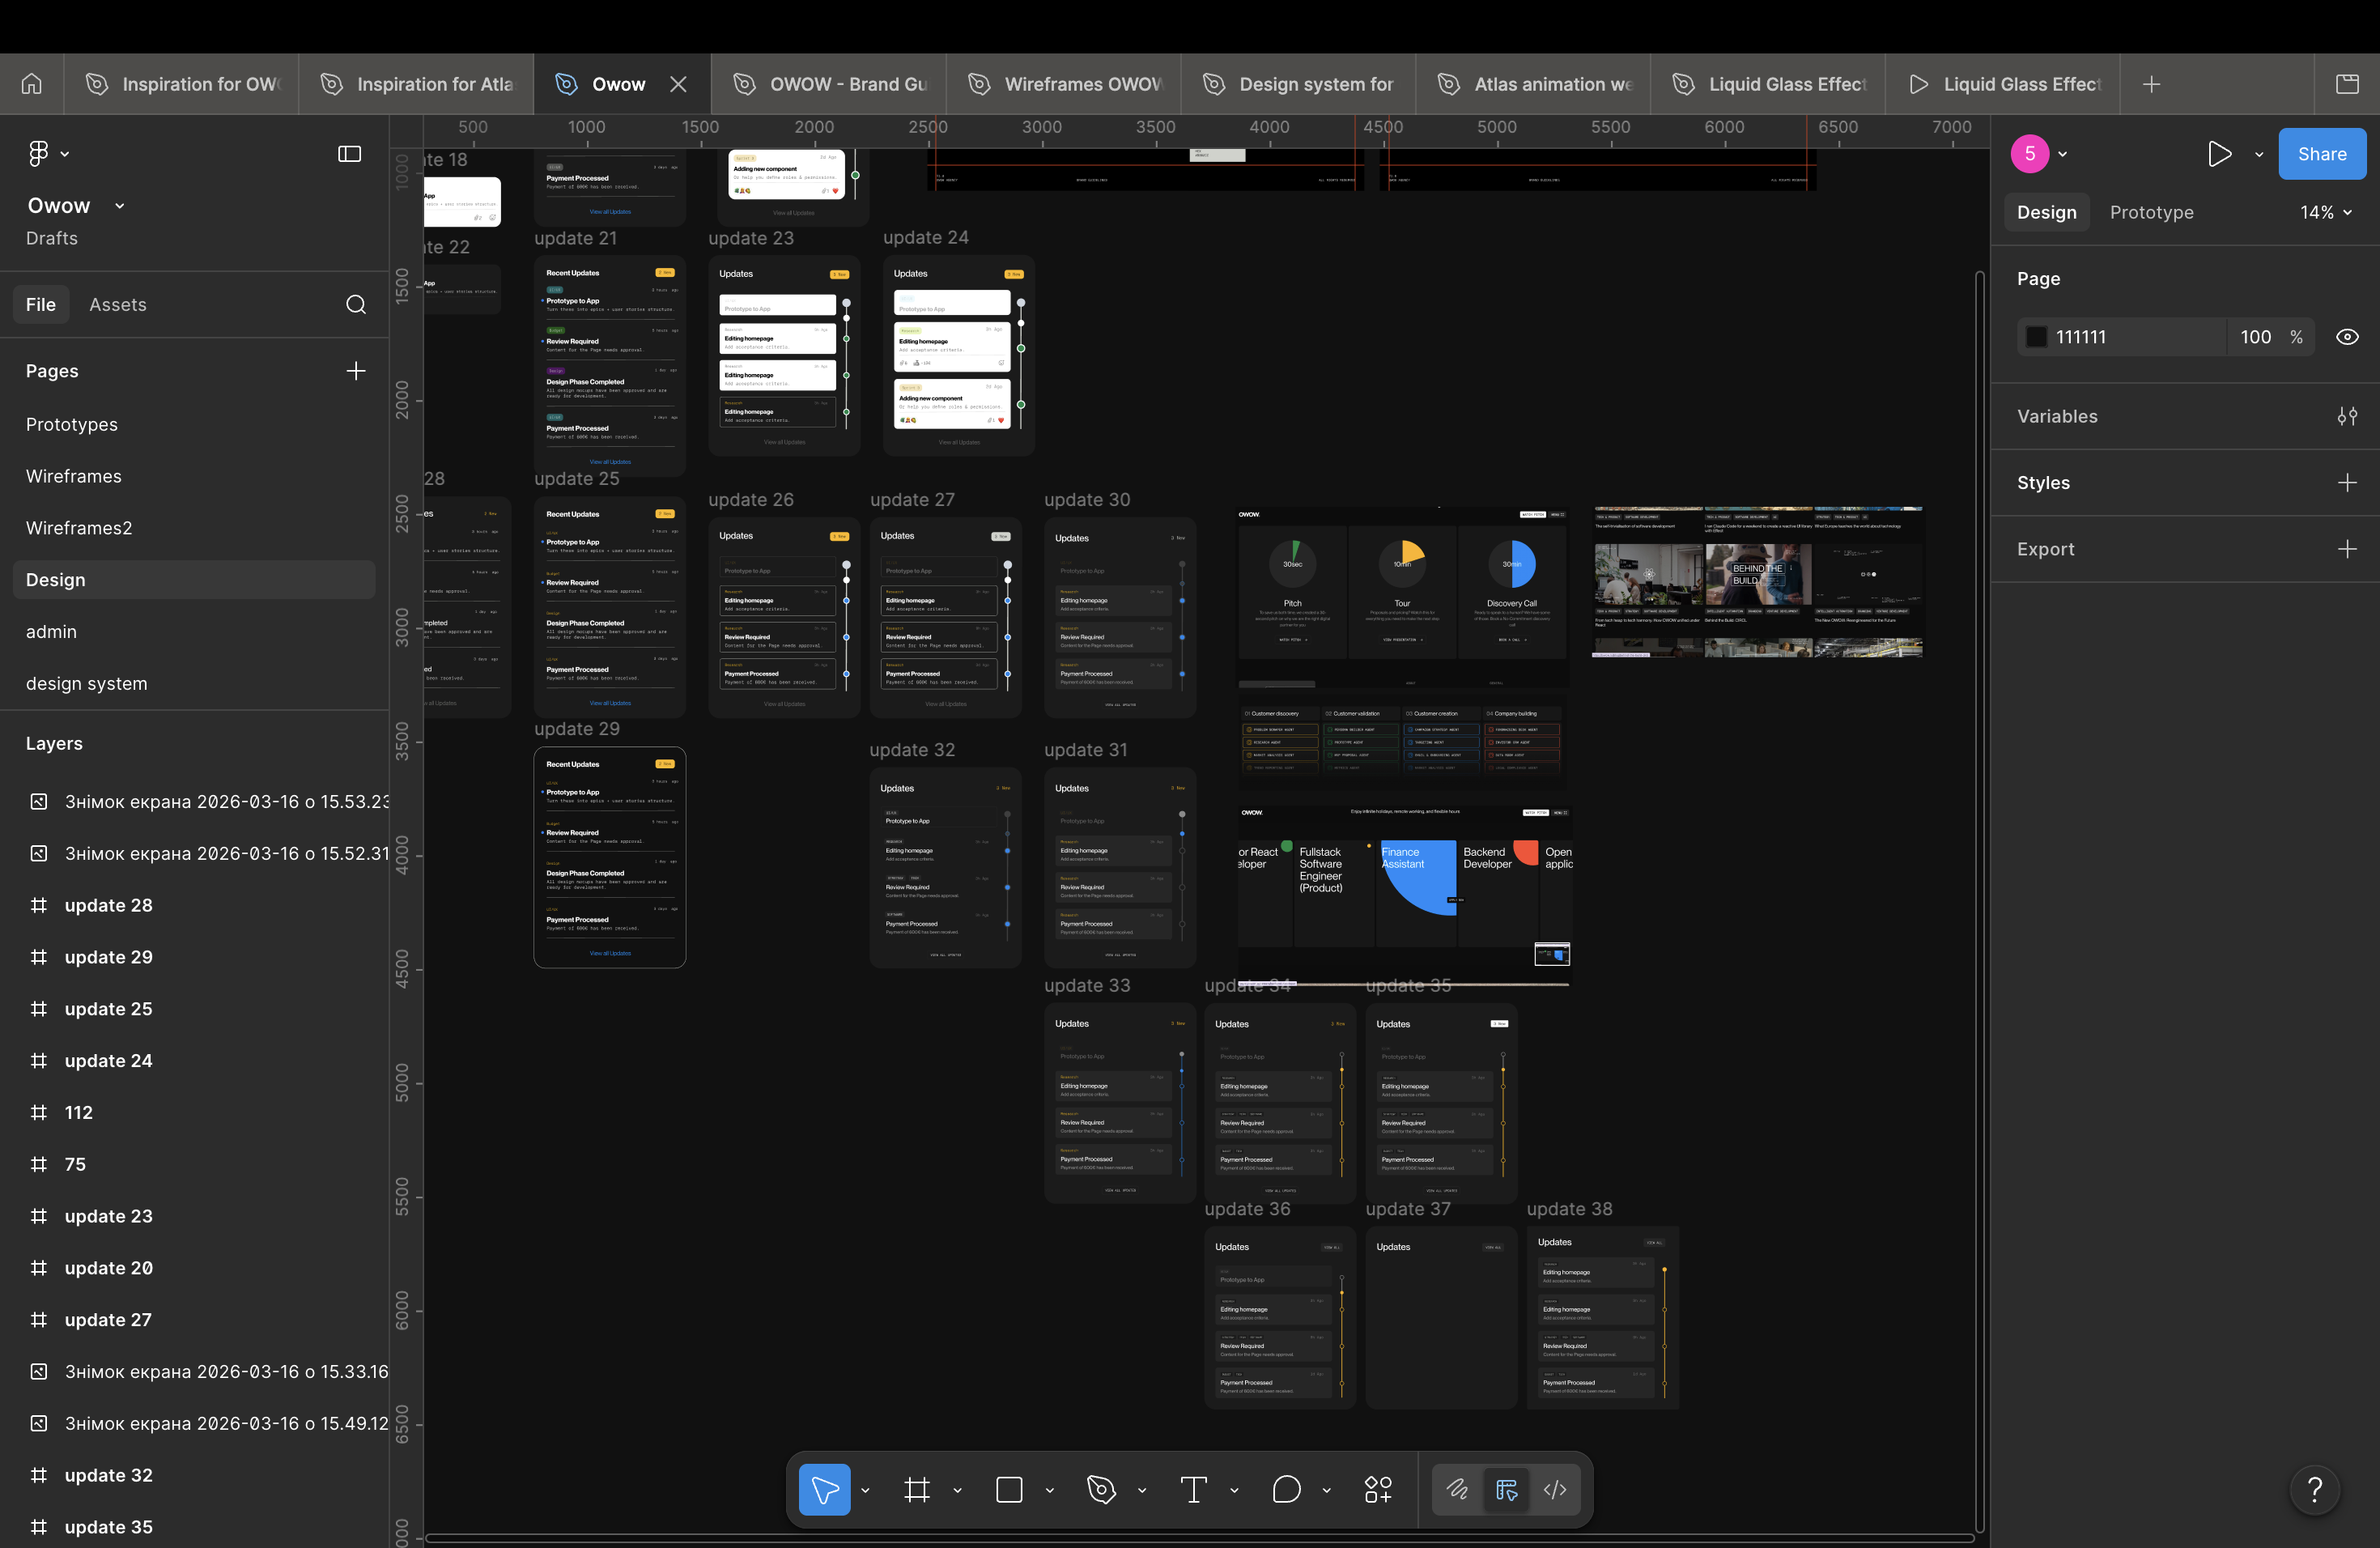Expand Frame tool options chevron
Viewport: 2380px width, 1548px height.
point(957,1490)
